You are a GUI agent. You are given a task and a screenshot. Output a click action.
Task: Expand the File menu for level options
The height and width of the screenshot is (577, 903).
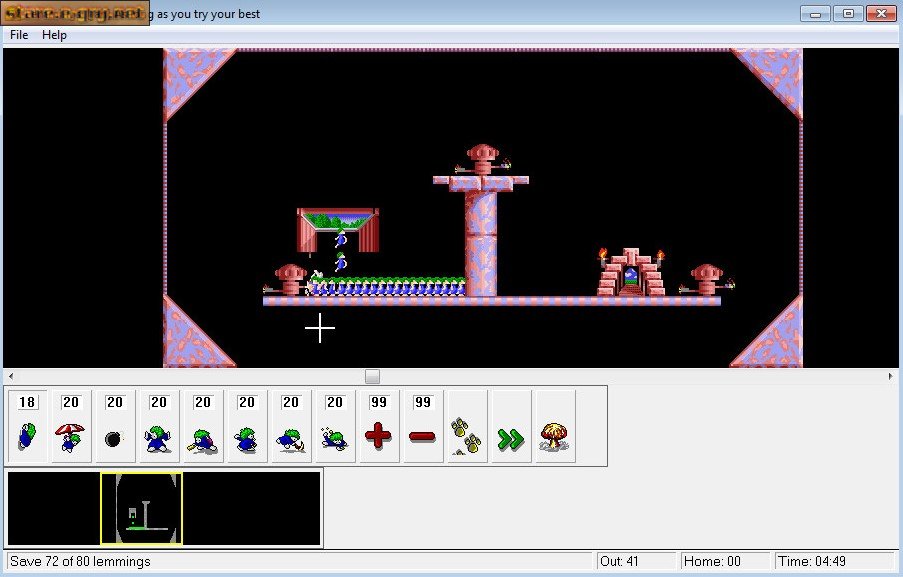click(17, 35)
